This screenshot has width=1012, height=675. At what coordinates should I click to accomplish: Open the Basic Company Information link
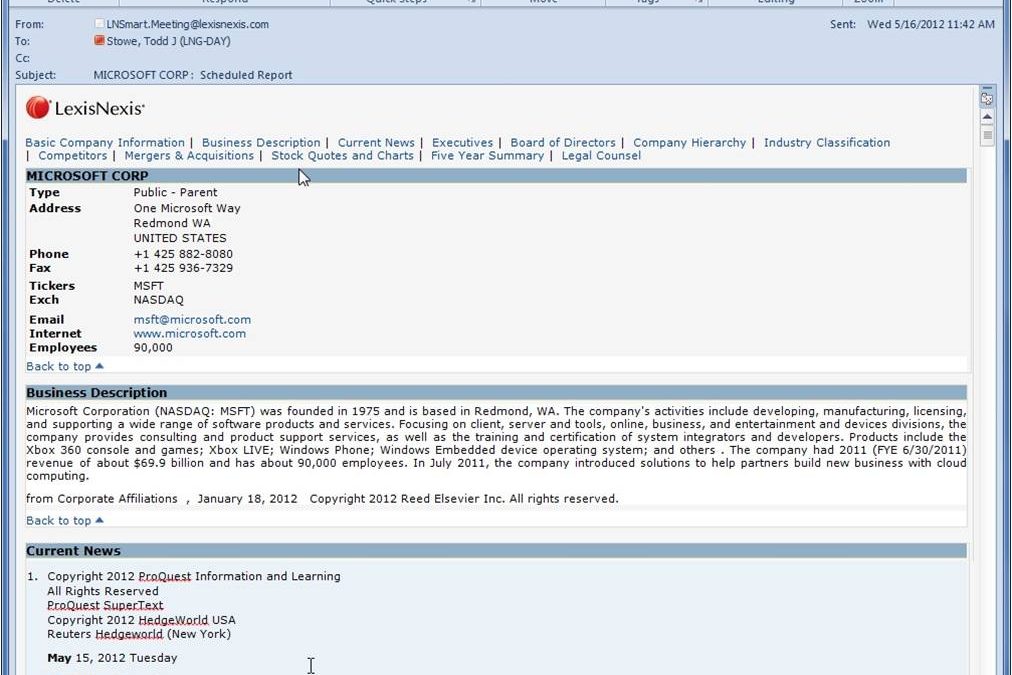point(105,143)
